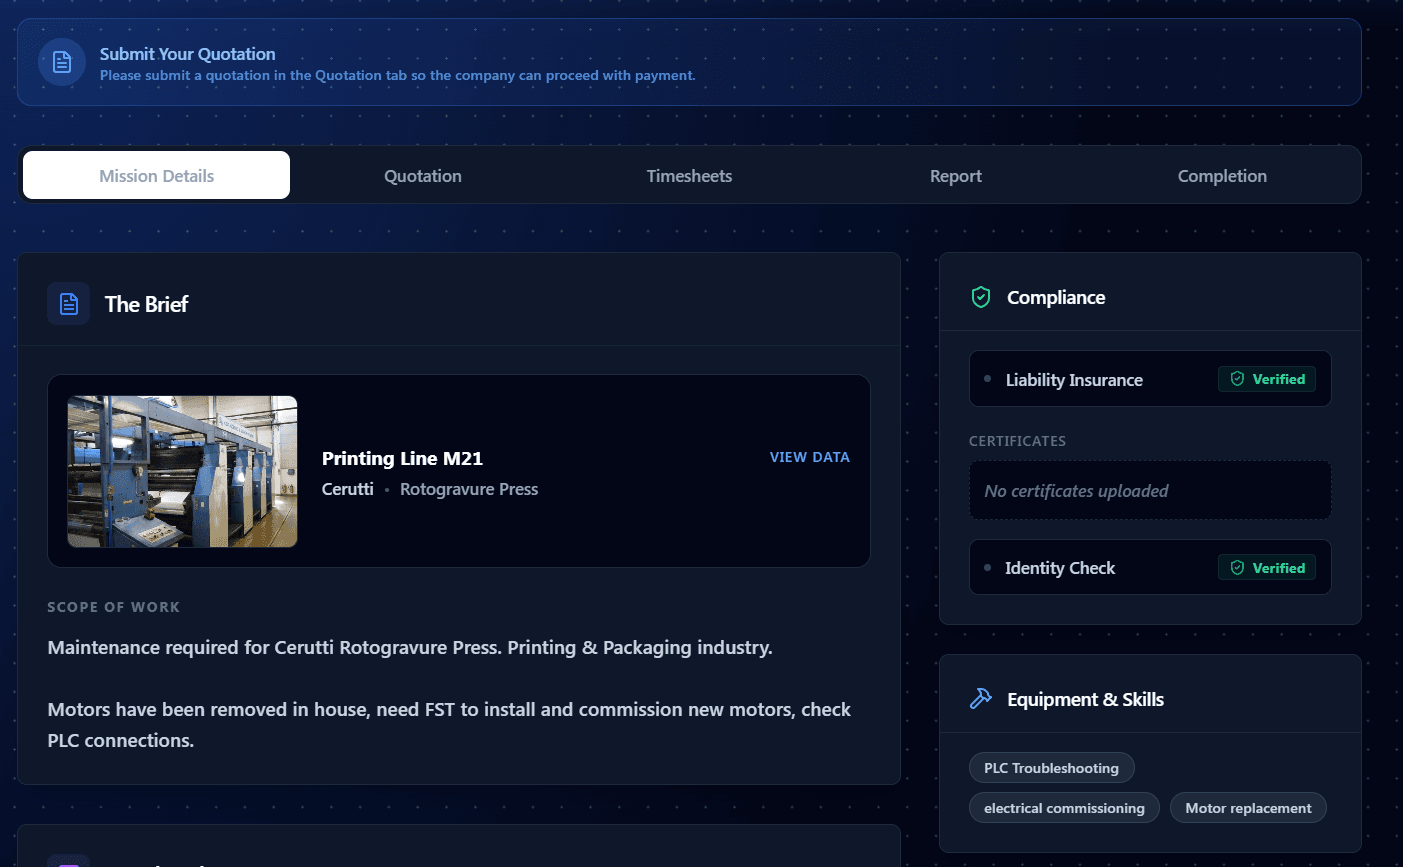Screen dimensions: 1403x867
Task: Click the document icon beside Submit Your Quotation
Action: (x=61, y=63)
